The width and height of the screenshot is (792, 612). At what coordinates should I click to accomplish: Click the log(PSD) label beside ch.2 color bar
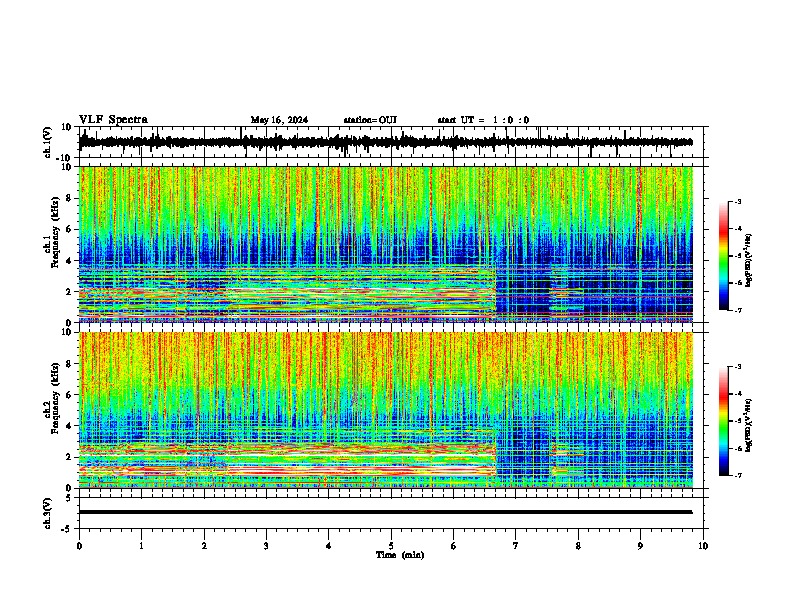coord(748,425)
